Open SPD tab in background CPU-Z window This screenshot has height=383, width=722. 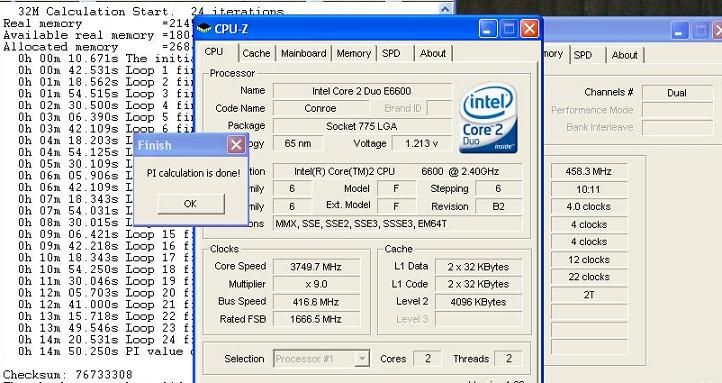point(582,55)
